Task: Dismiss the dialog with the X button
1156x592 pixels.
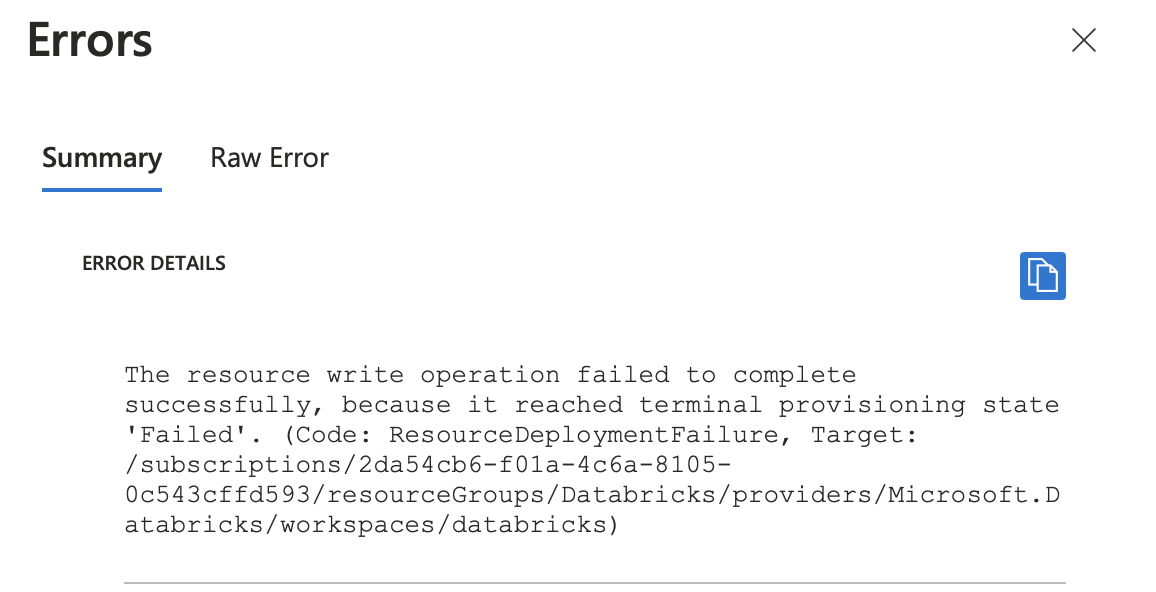Action: coord(1084,41)
